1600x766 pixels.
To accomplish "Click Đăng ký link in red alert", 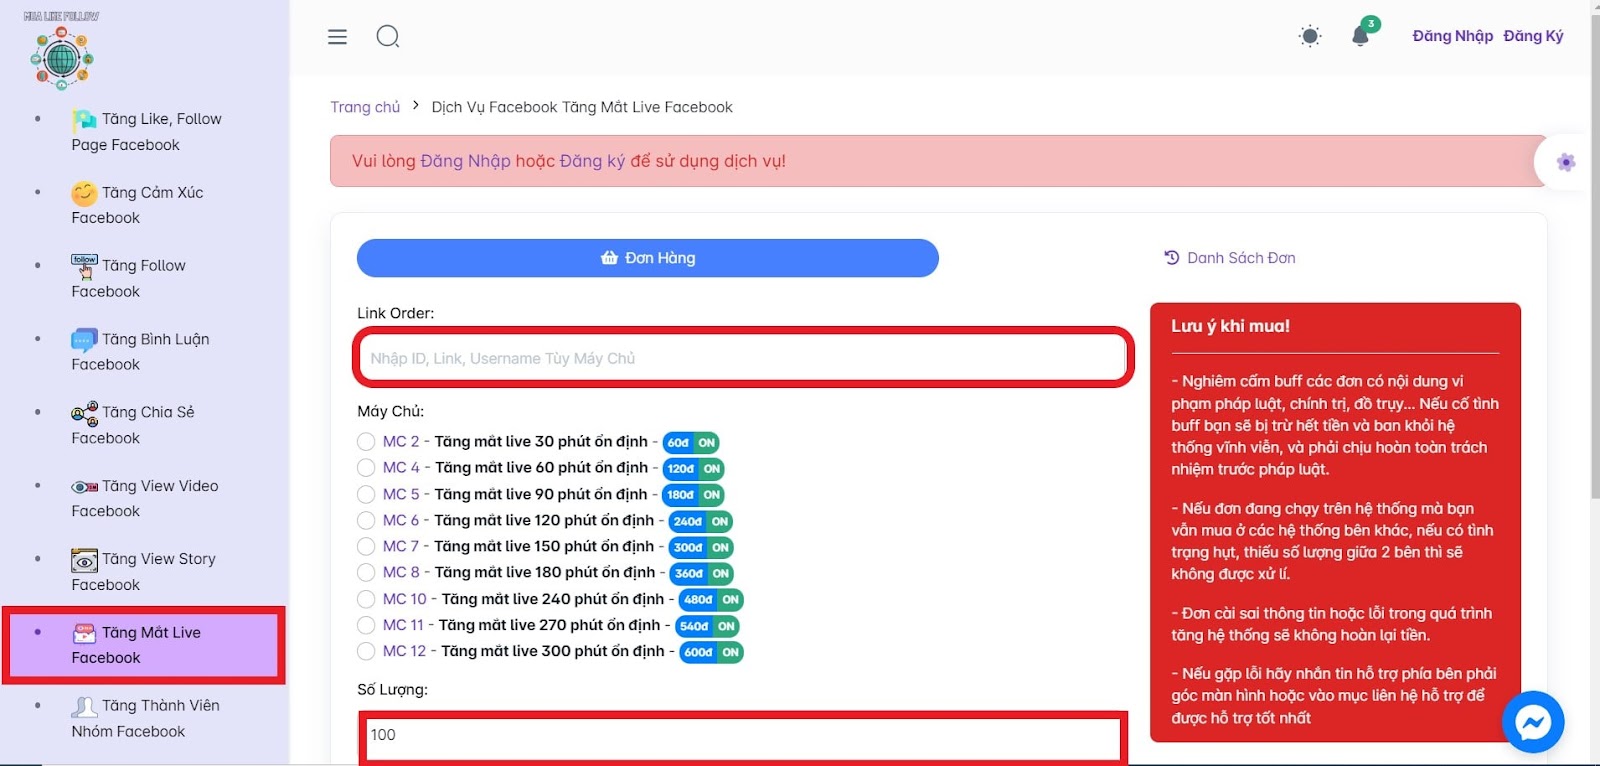I will [x=593, y=161].
